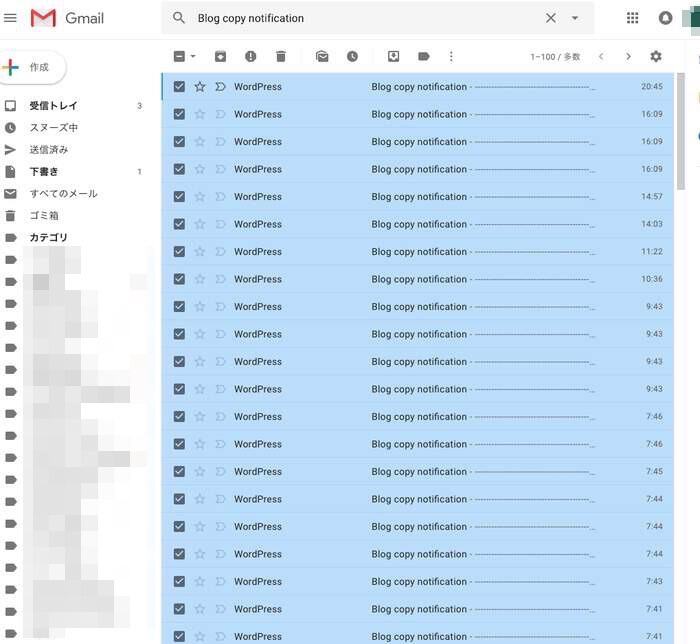This screenshot has height=644, width=700.
Task: Open the main menu hamburger icon
Action: tap(10, 18)
